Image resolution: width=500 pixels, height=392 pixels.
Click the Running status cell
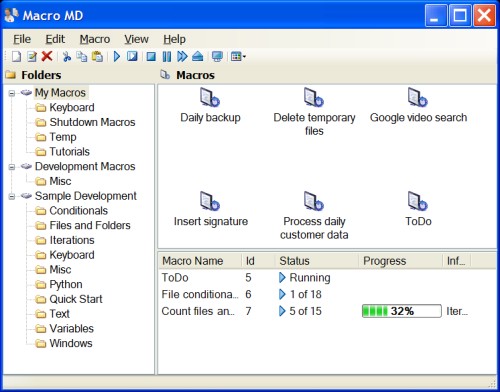click(x=305, y=277)
